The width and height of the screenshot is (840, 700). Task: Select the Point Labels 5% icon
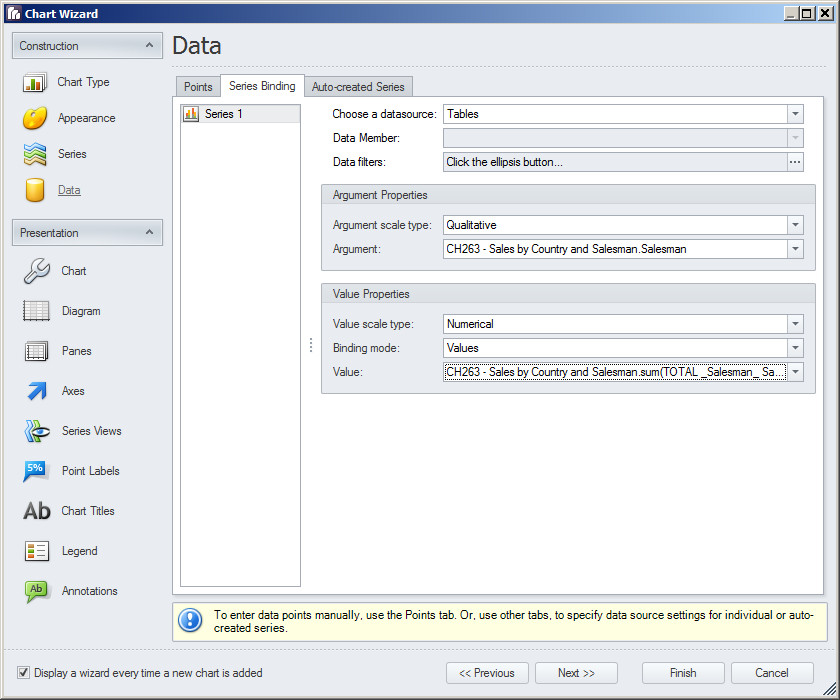pos(35,471)
